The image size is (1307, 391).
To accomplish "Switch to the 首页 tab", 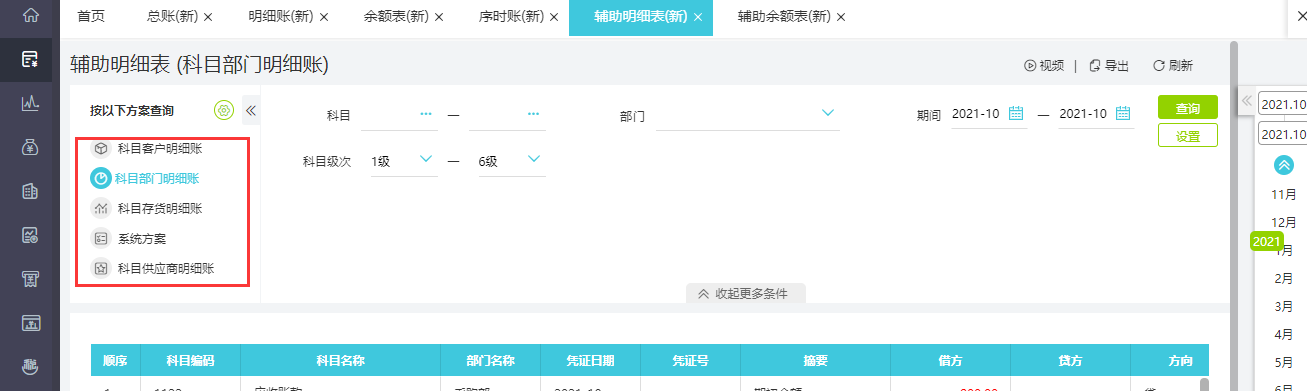I will tap(91, 17).
